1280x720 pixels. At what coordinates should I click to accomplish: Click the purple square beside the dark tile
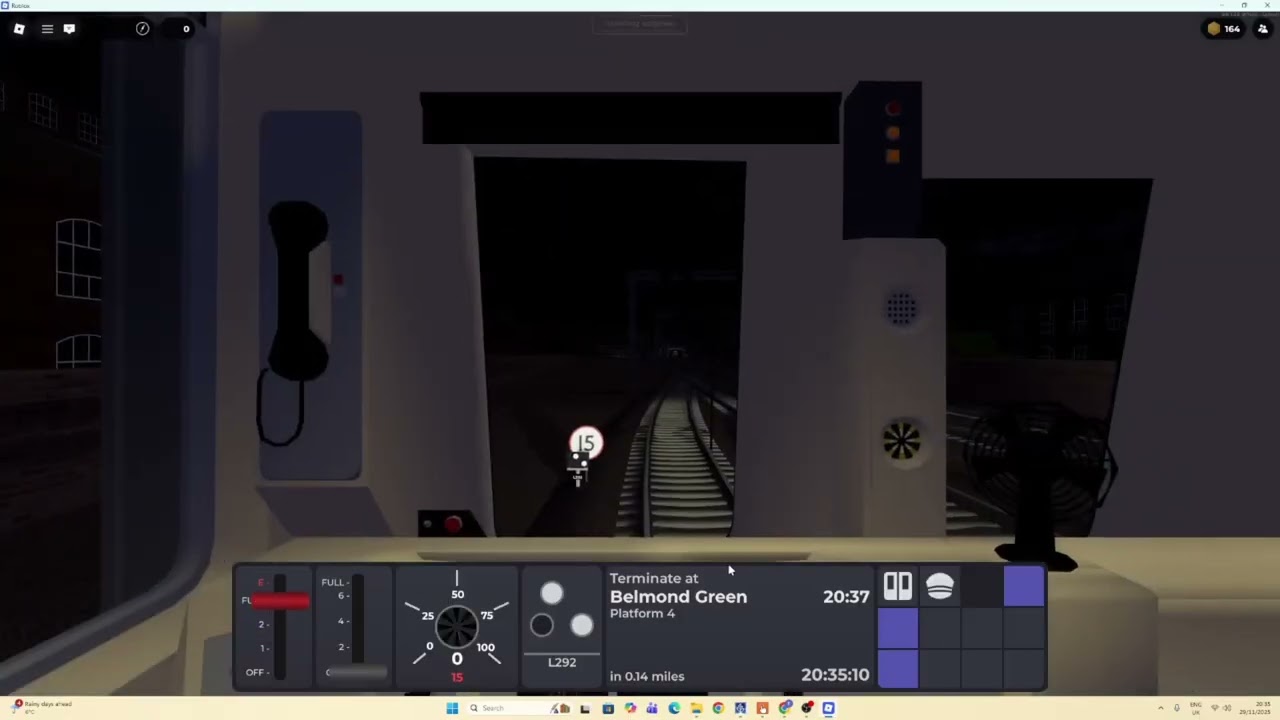pyautogui.click(x=1024, y=587)
